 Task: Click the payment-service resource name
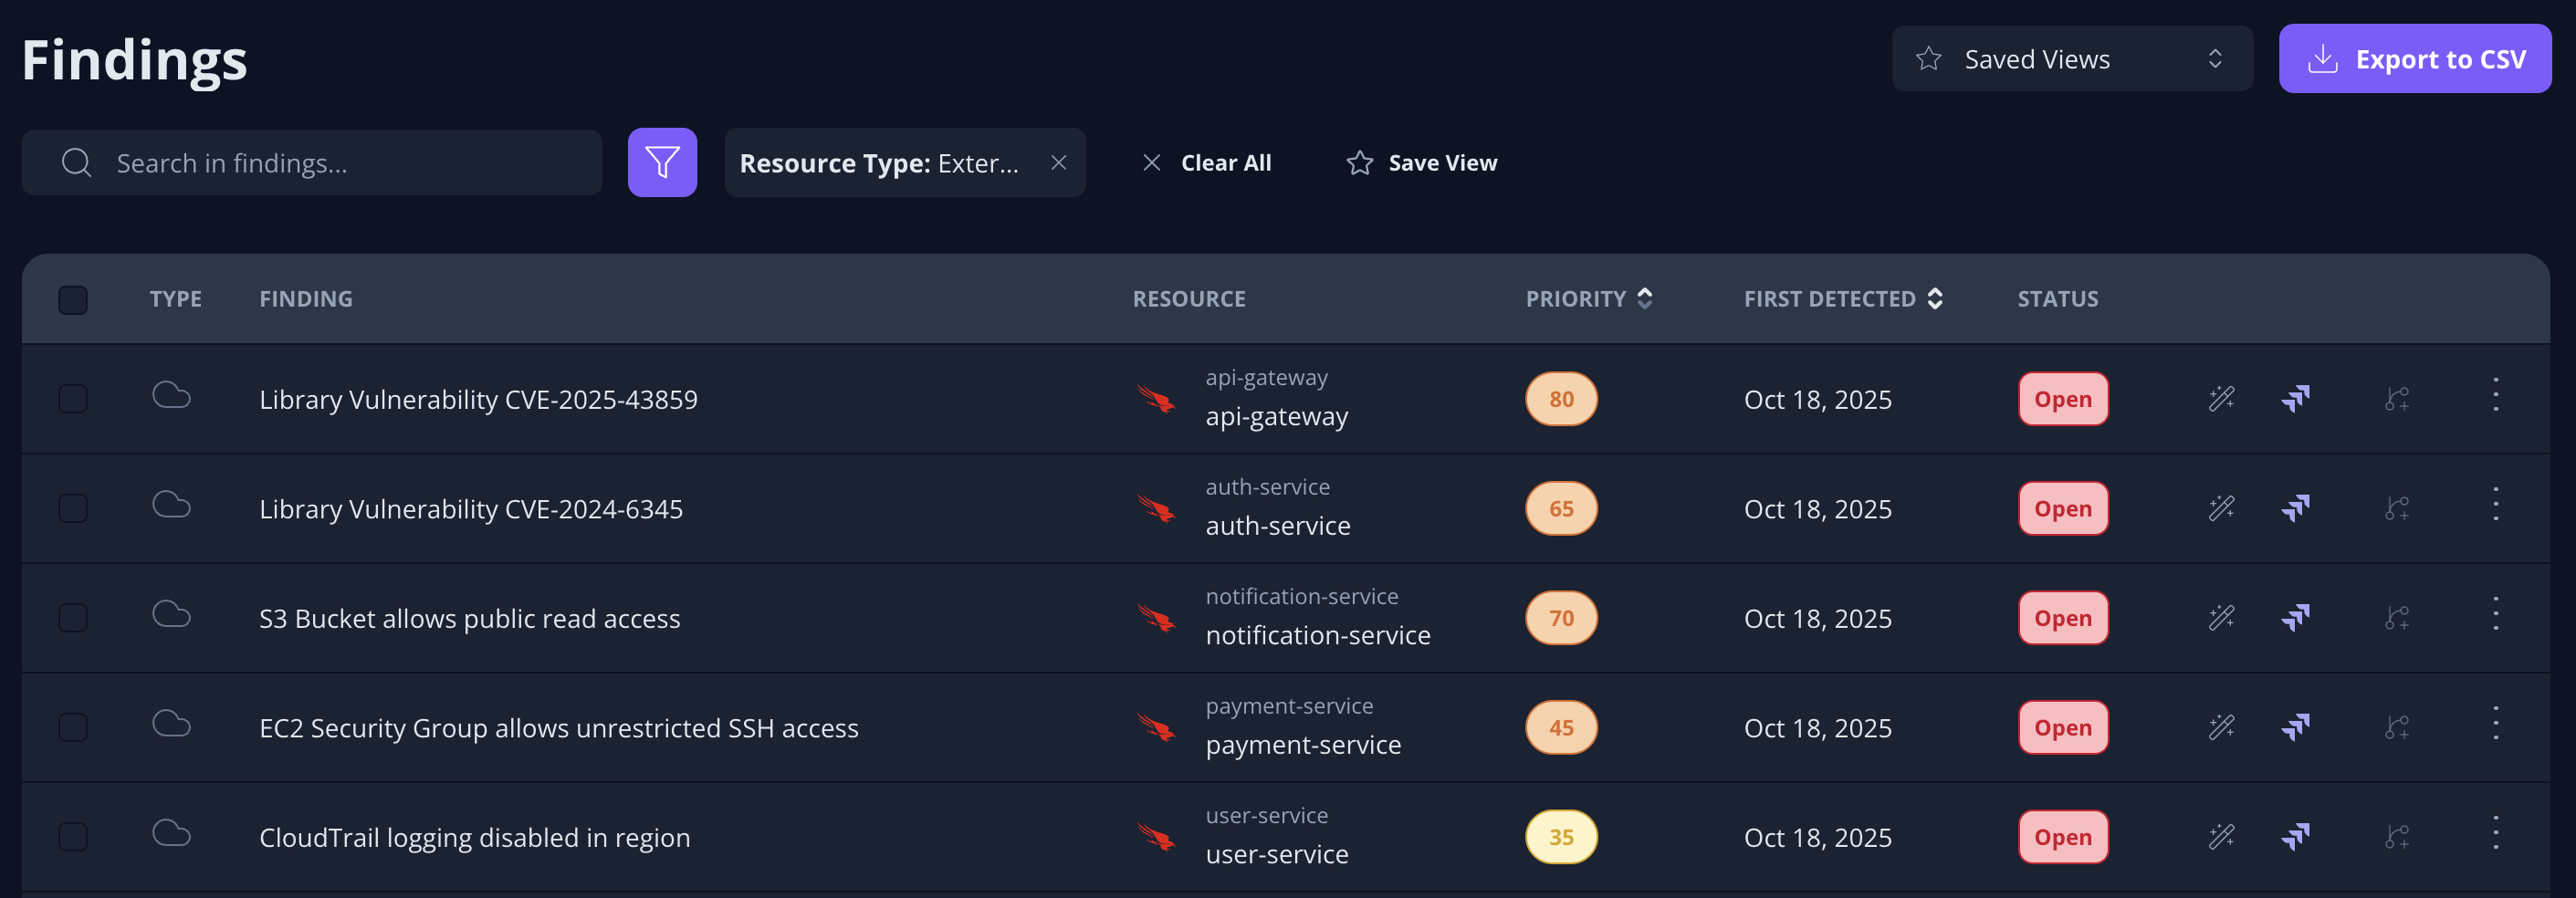coord(1303,745)
